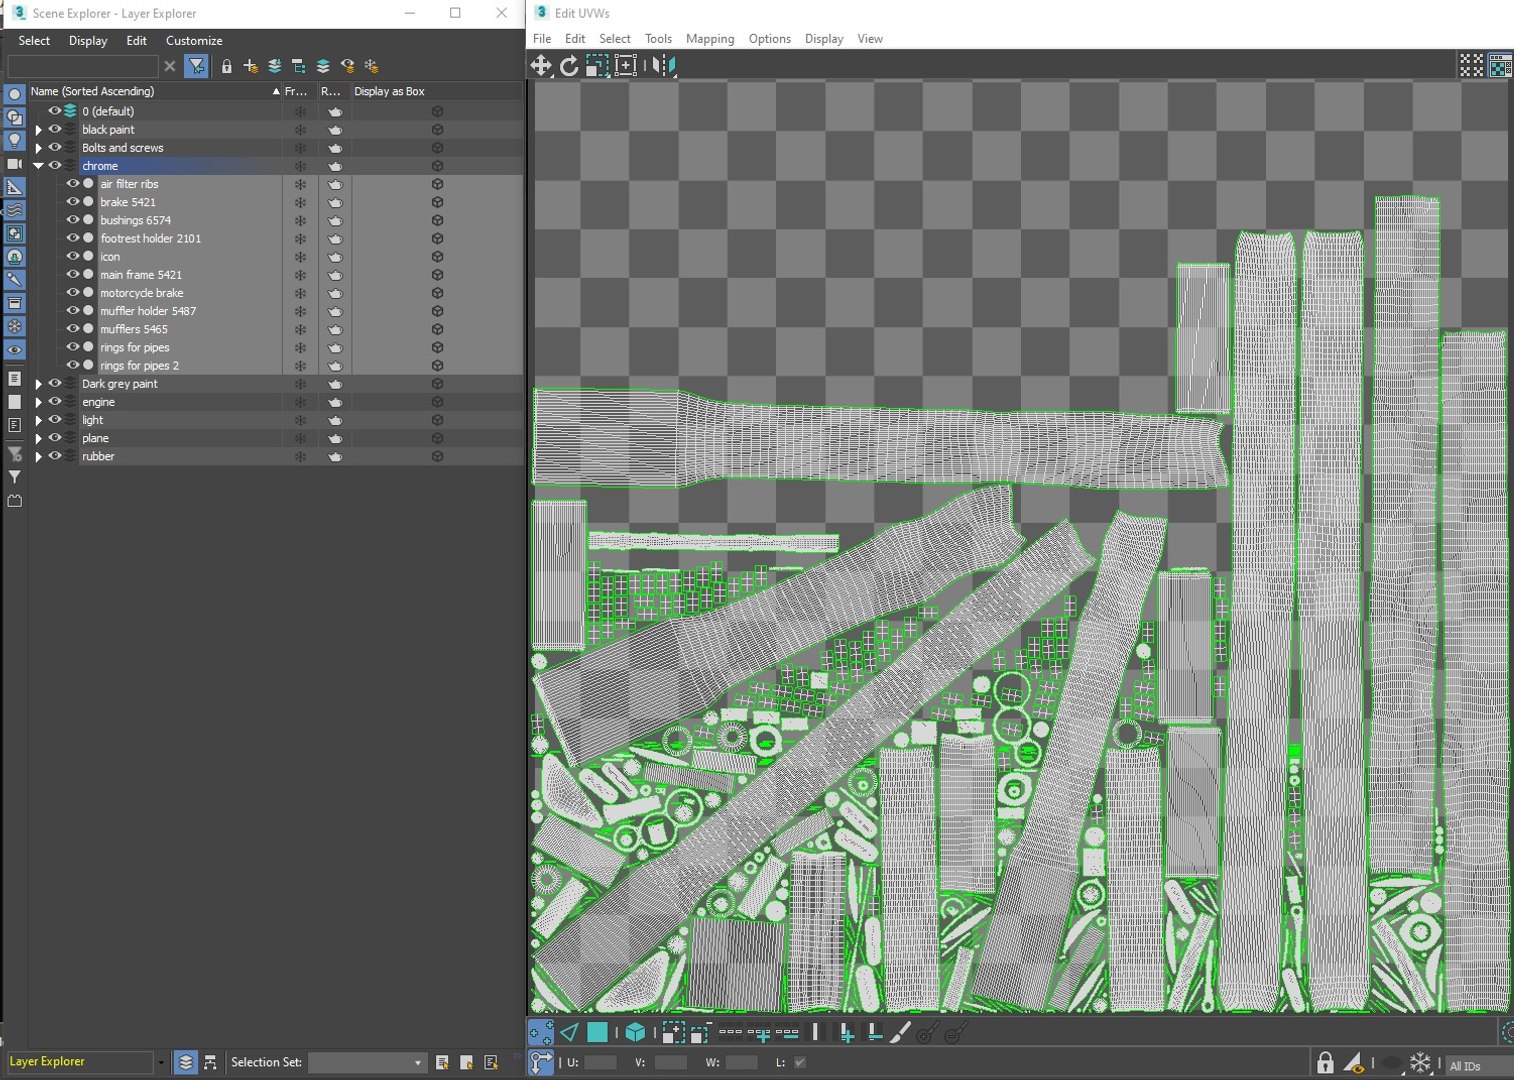Click the hide all layers eye icon
Viewport: 1514px width, 1080px height.
coord(347,66)
